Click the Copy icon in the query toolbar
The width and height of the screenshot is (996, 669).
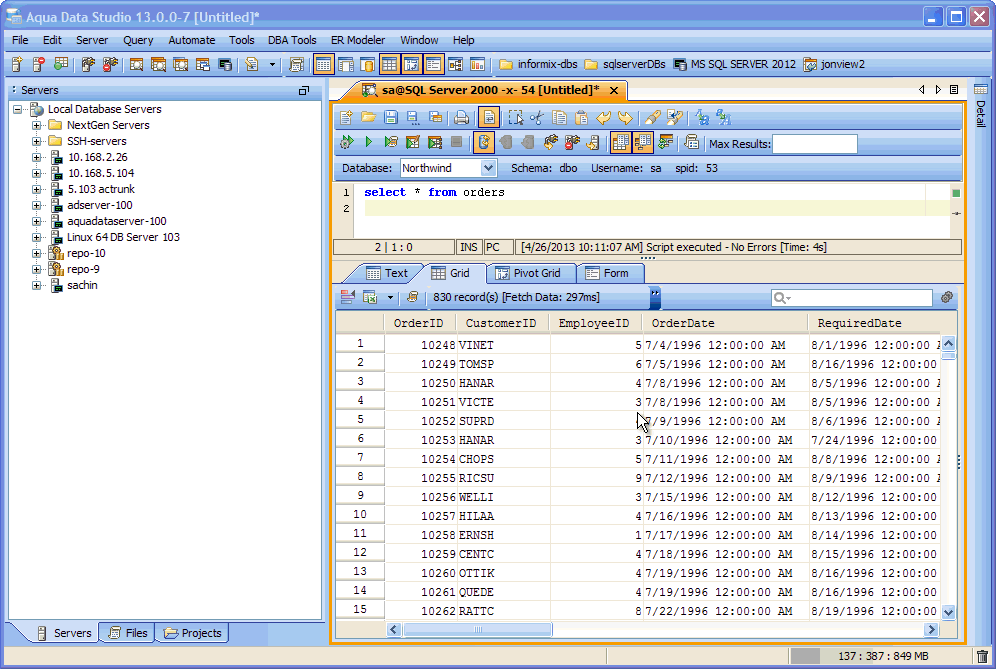point(560,118)
